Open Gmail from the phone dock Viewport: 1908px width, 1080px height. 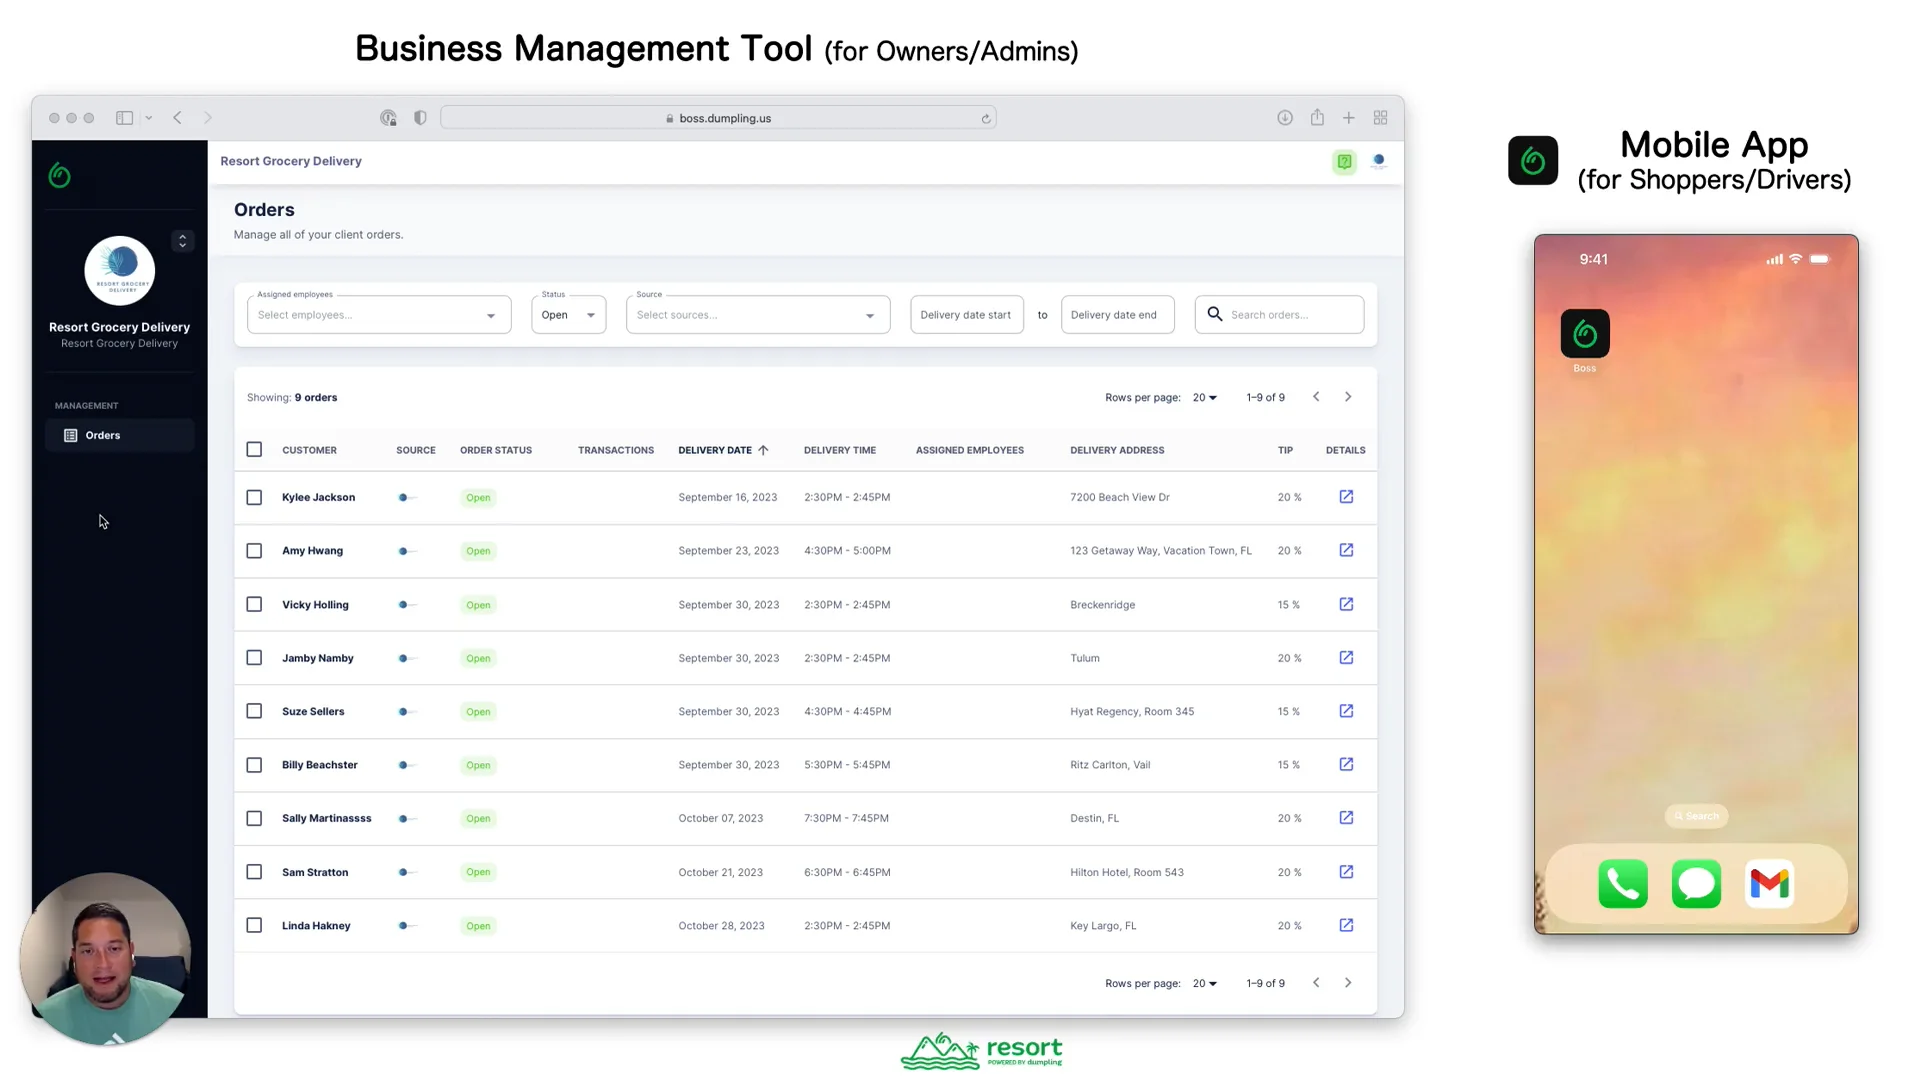(1769, 884)
